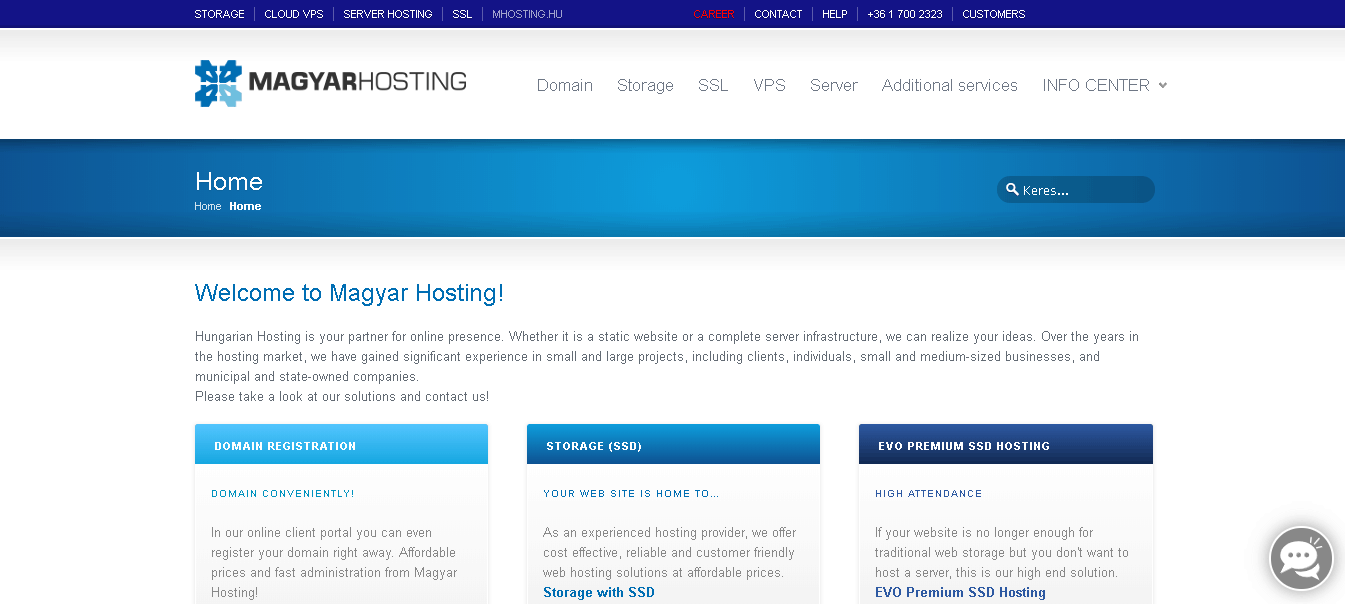Screen dimensions: 1345x604
Task: Select SSL in the main navigation
Action: click(713, 85)
